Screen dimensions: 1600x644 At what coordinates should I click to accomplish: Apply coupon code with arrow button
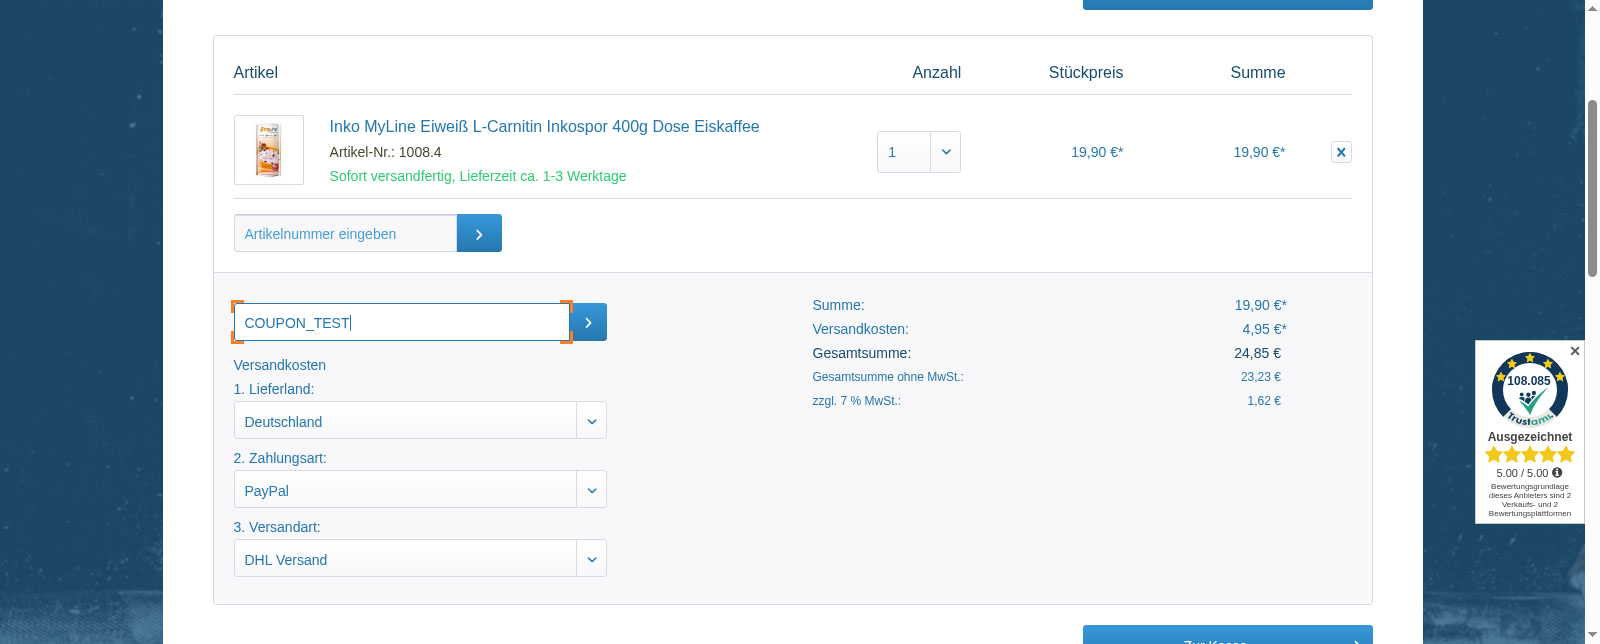click(x=589, y=322)
